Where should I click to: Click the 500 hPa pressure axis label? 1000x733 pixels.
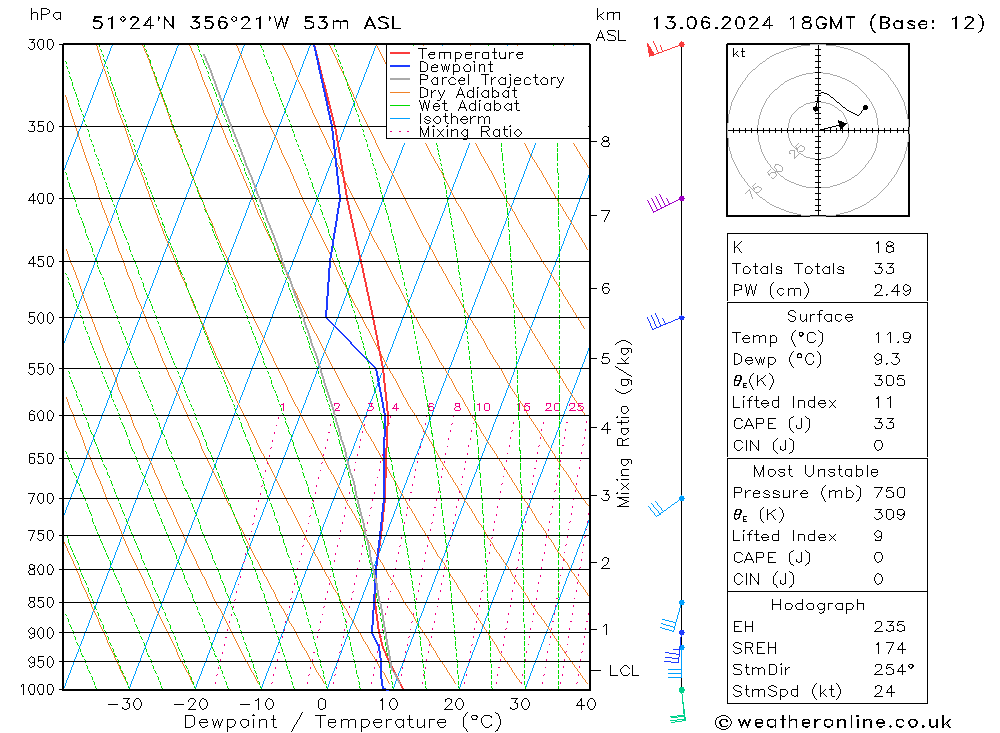[41, 318]
